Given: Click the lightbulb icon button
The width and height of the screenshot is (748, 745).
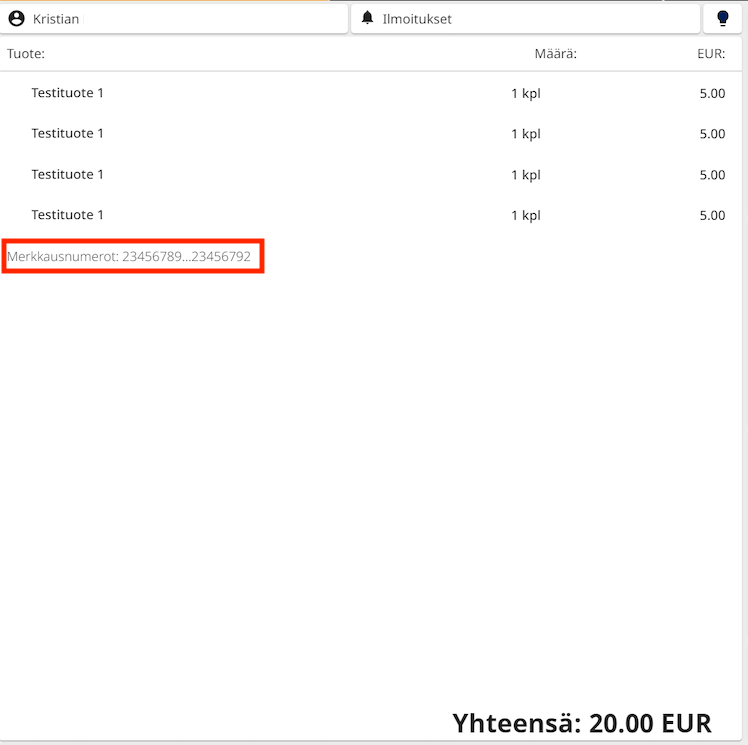Looking at the screenshot, I should (723, 18).
